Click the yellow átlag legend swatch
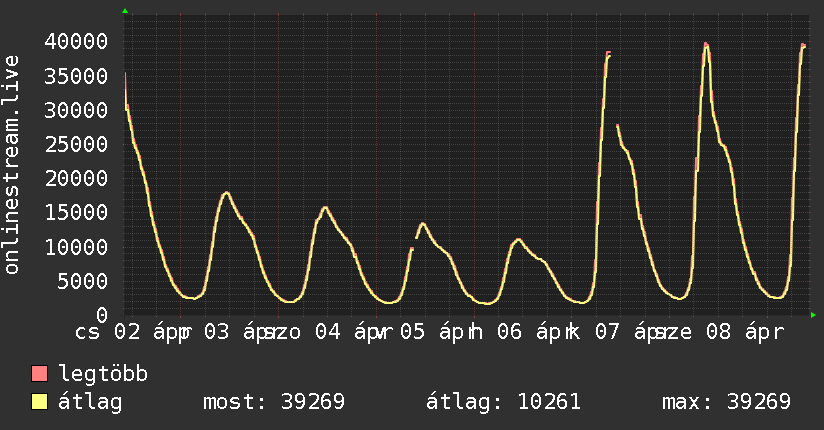Image resolution: width=824 pixels, height=430 pixels. coord(39,401)
